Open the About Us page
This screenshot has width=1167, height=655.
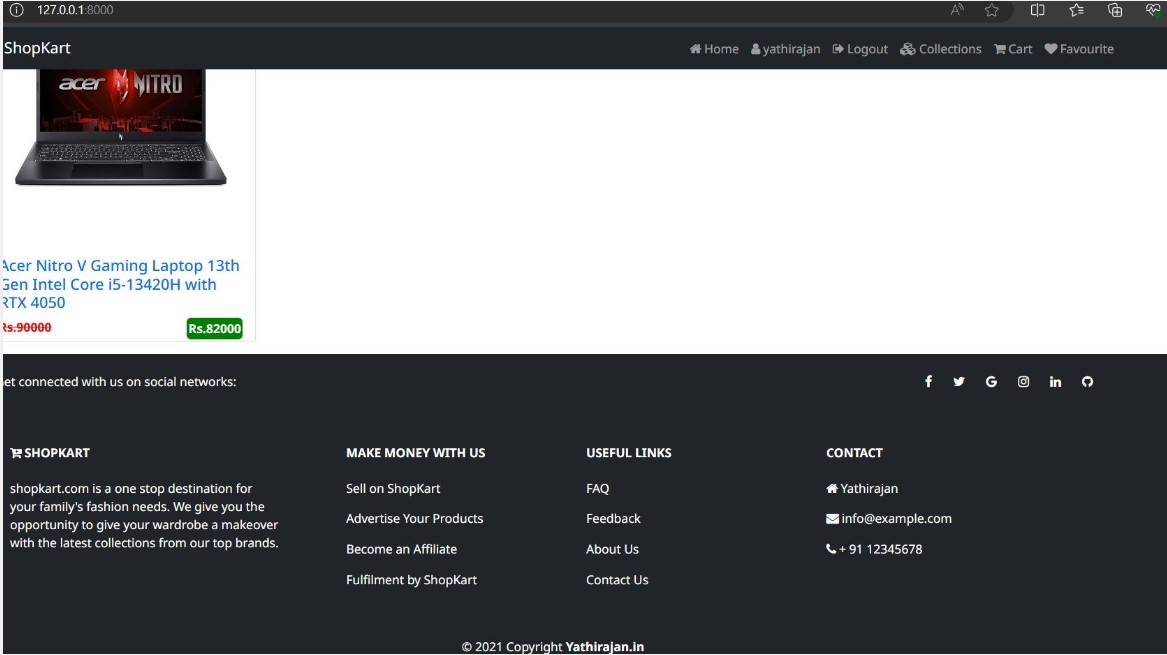[x=612, y=549]
